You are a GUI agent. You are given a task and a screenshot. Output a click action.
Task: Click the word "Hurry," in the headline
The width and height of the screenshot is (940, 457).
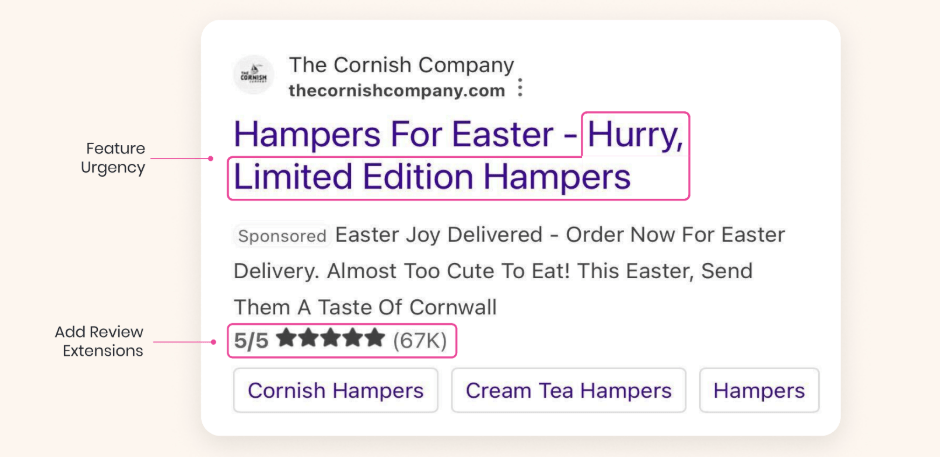tap(636, 134)
